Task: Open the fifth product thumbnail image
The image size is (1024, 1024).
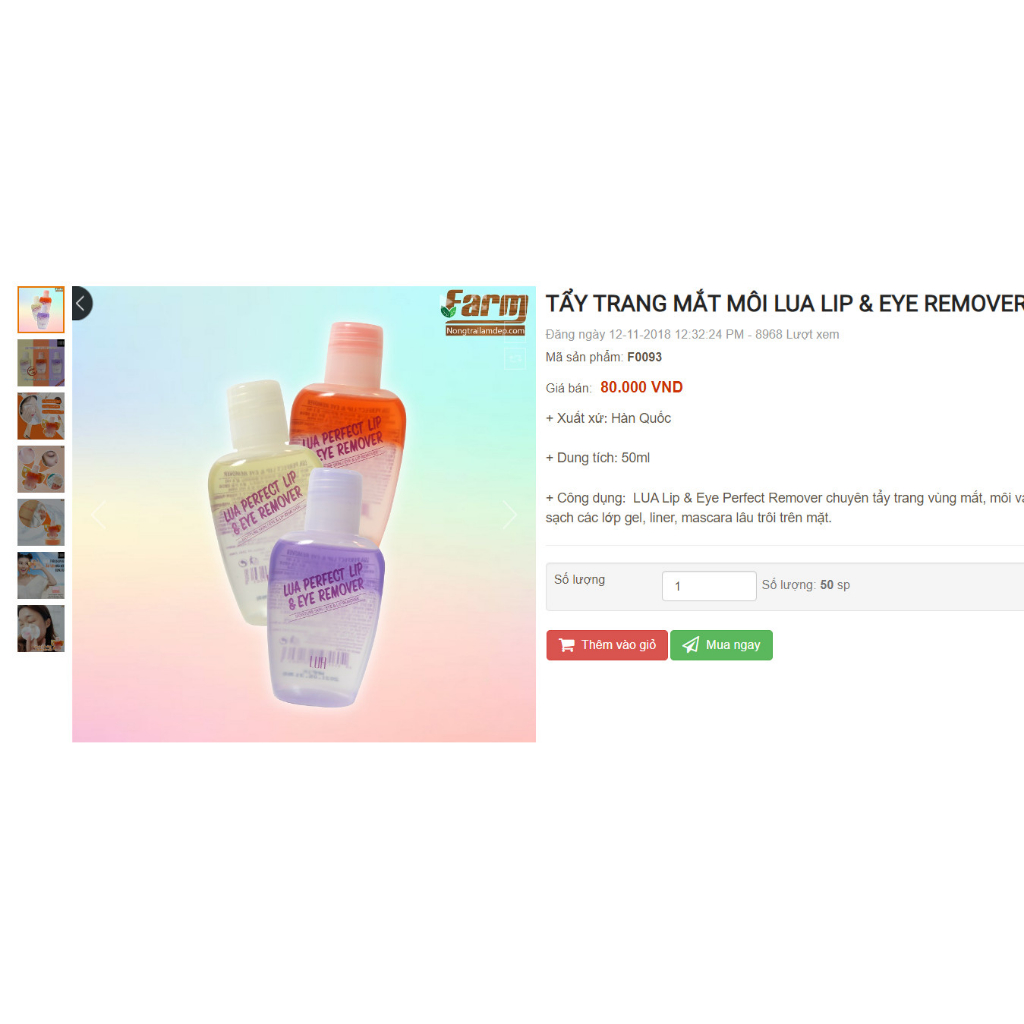Action: pos(41,522)
